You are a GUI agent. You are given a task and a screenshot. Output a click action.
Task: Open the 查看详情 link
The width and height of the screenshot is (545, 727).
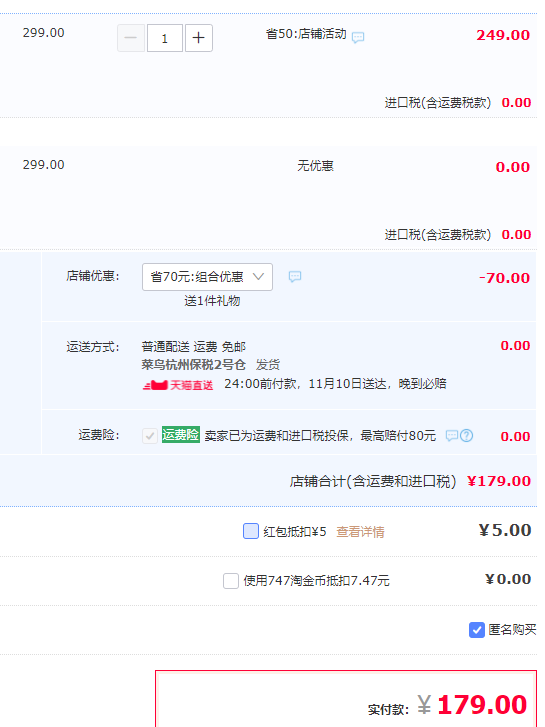click(x=360, y=532)
